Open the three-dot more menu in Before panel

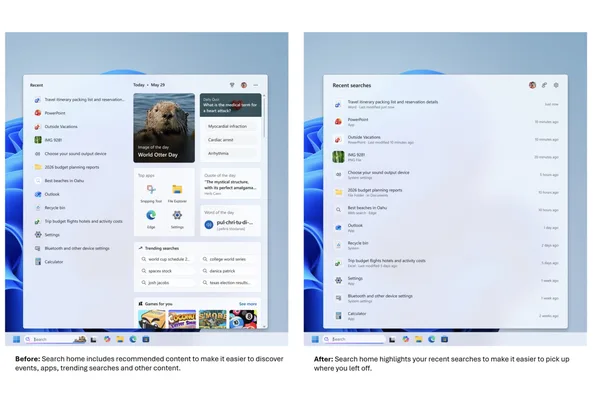pos(256,85)
